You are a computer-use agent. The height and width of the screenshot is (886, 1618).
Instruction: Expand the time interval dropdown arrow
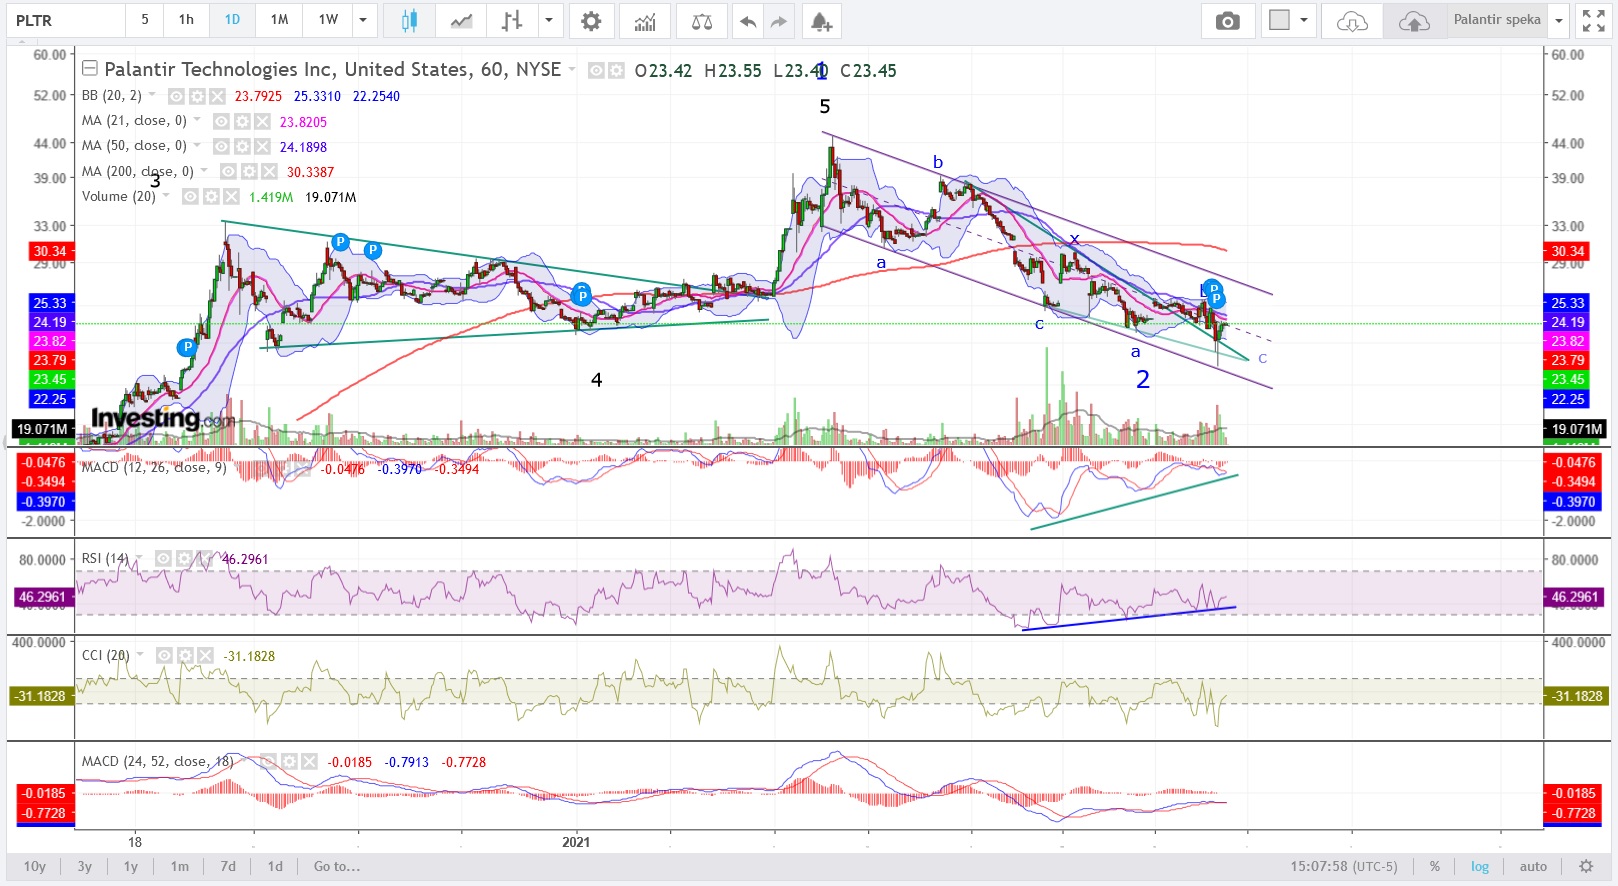coord(363,20)
